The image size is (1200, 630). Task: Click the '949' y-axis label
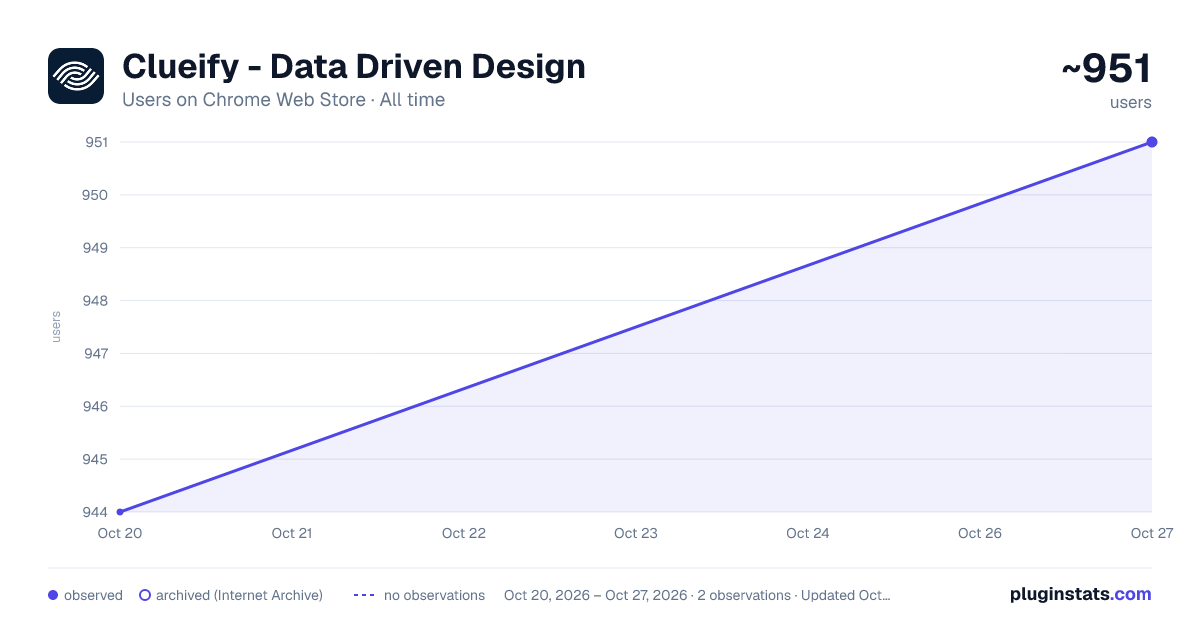click(96, 248)
